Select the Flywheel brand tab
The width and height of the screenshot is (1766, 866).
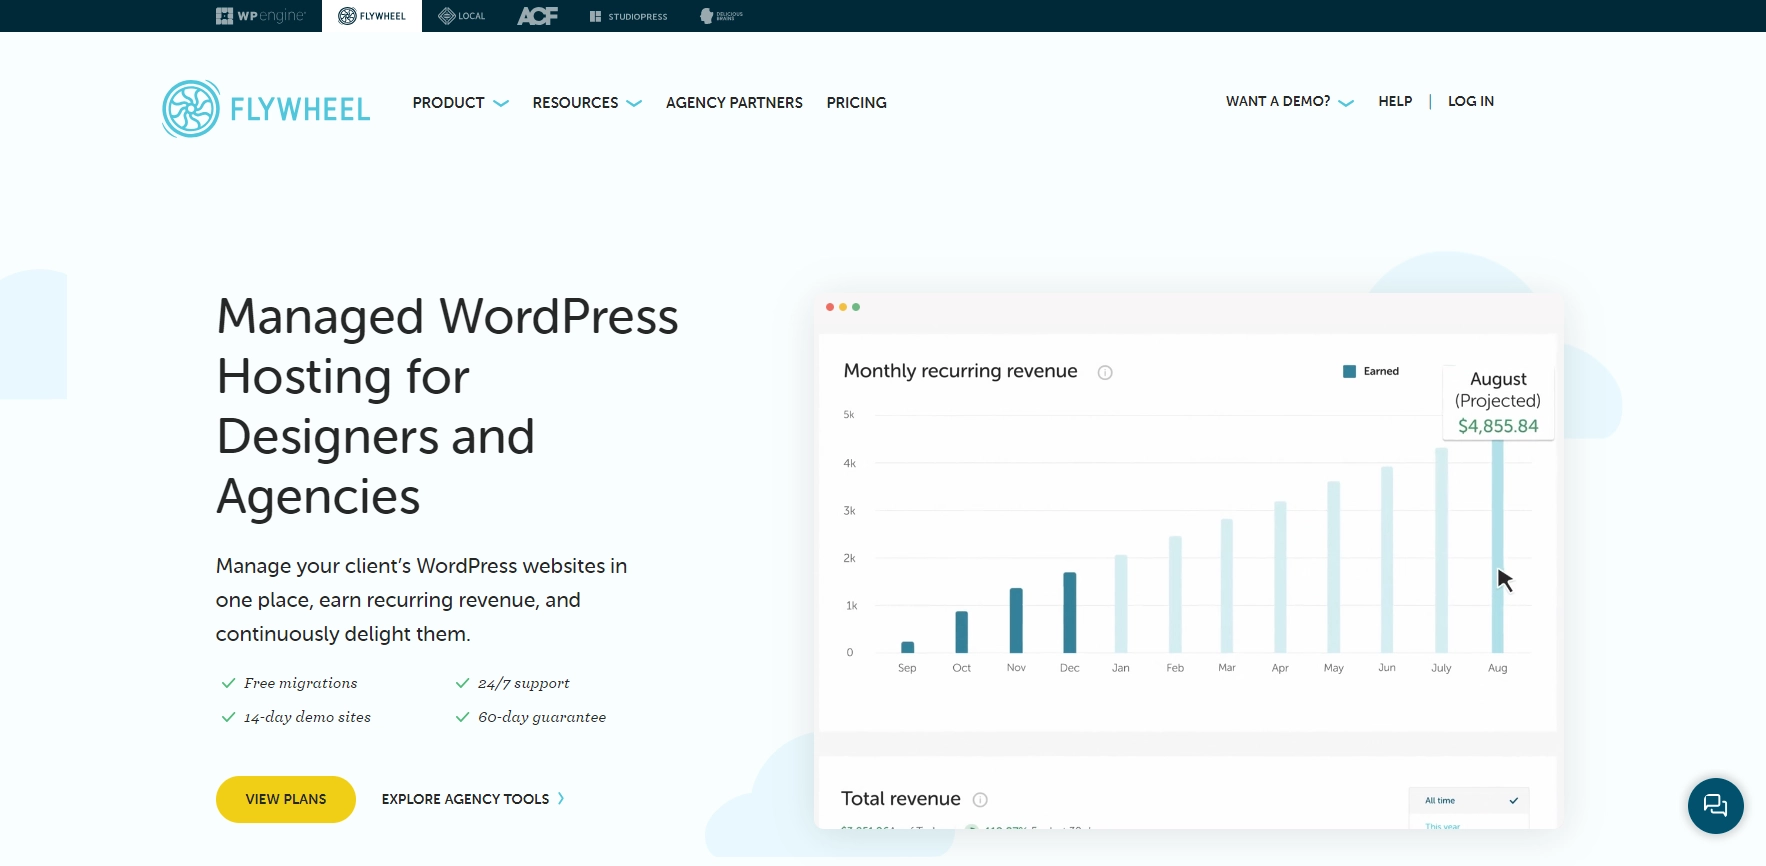[372, 16]
